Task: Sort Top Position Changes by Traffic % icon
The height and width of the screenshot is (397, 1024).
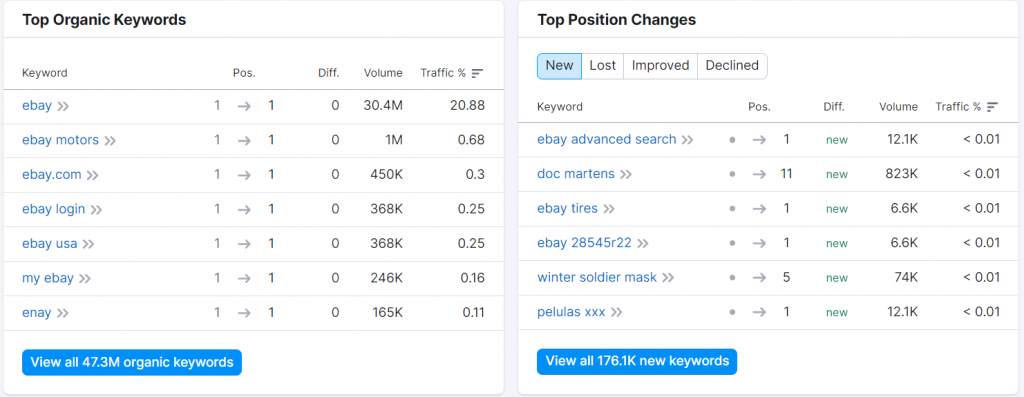Action: click(993, 107)
